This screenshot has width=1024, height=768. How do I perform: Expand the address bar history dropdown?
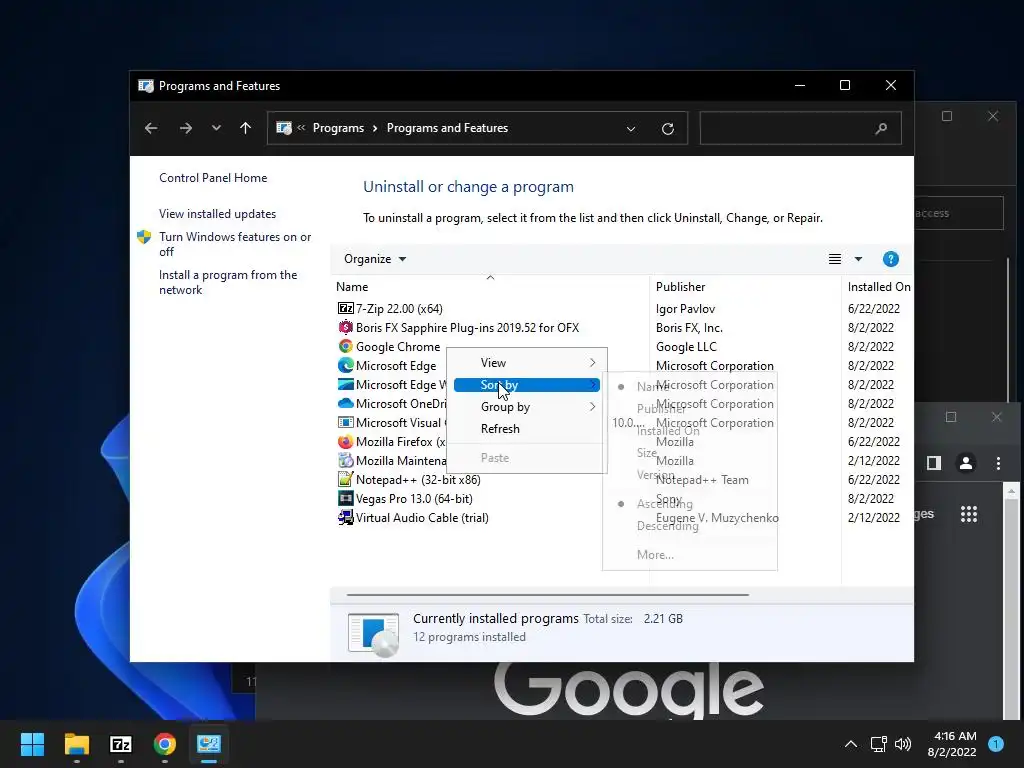click(x=631, y=129)
